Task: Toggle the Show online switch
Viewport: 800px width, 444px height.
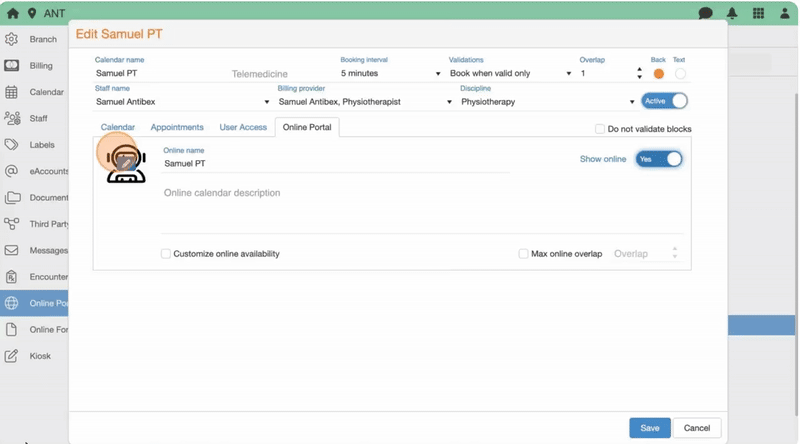Action: click(660, 159)
